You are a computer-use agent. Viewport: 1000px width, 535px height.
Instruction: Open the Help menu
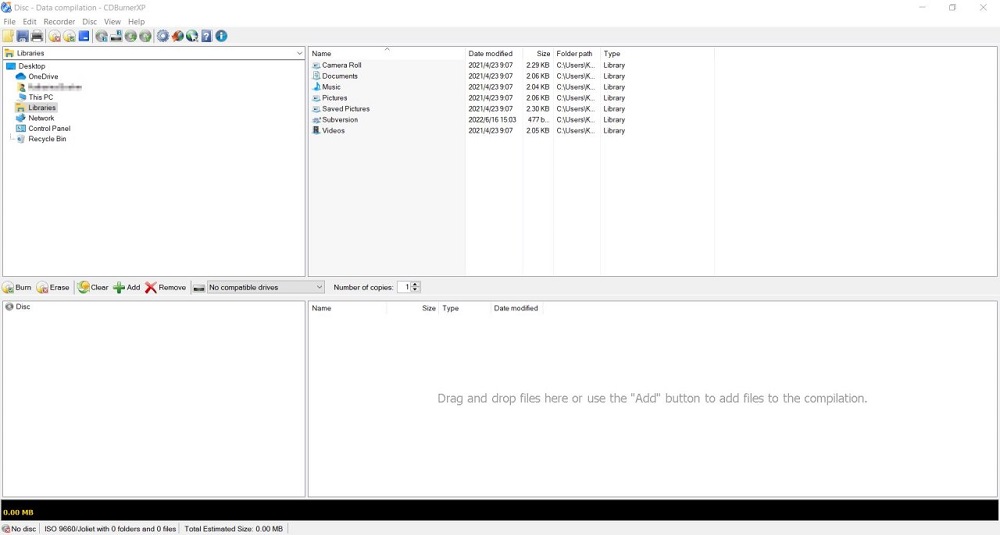pos(136,22)
